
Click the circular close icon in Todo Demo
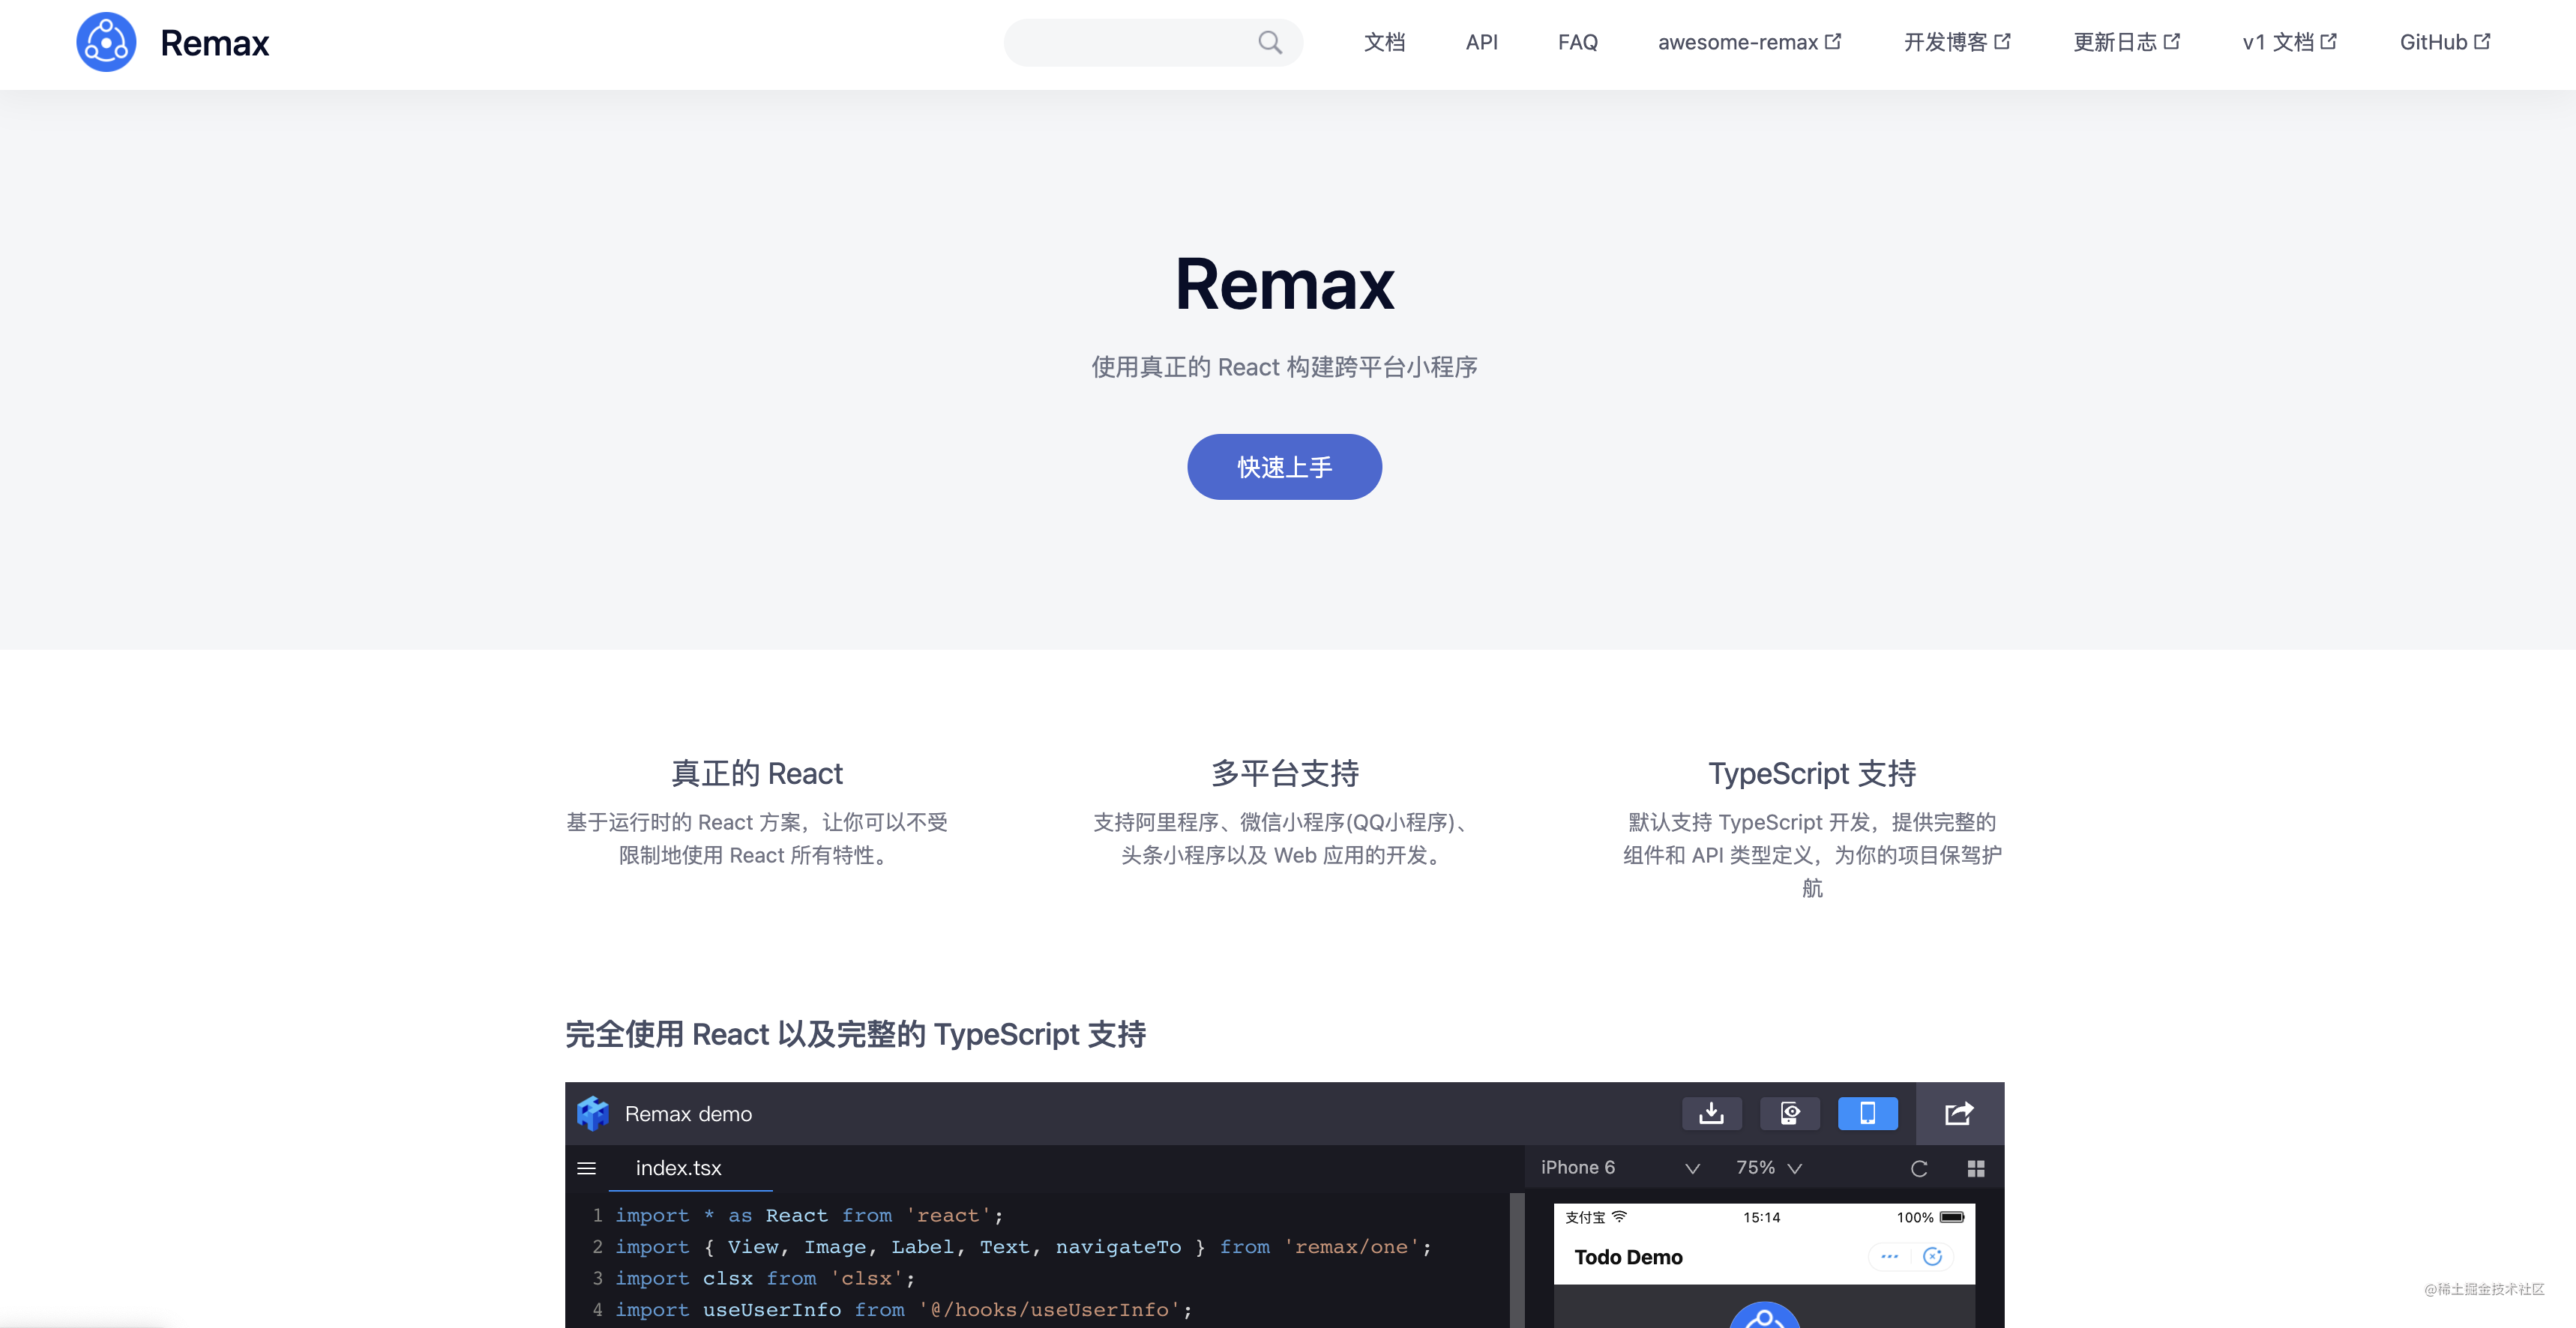(1933, 1256)
